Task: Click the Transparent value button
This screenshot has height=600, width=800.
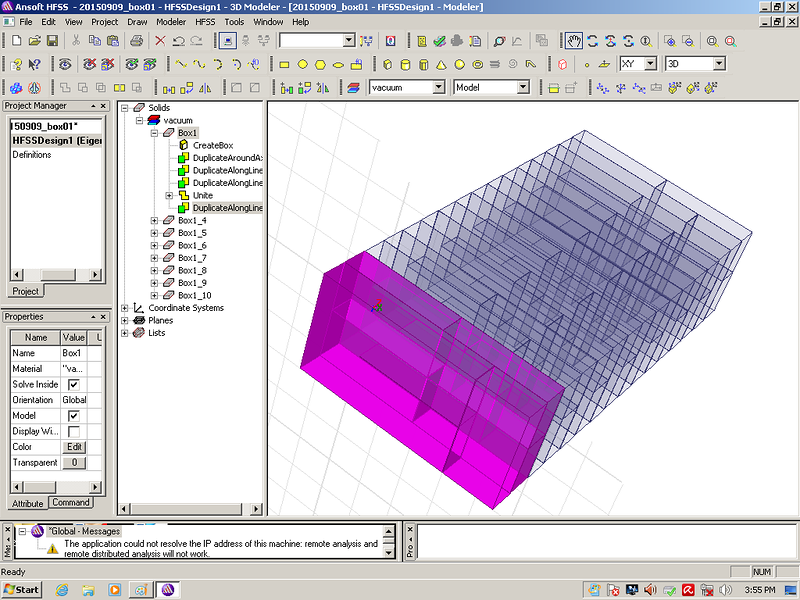Action: pos(74,463)
